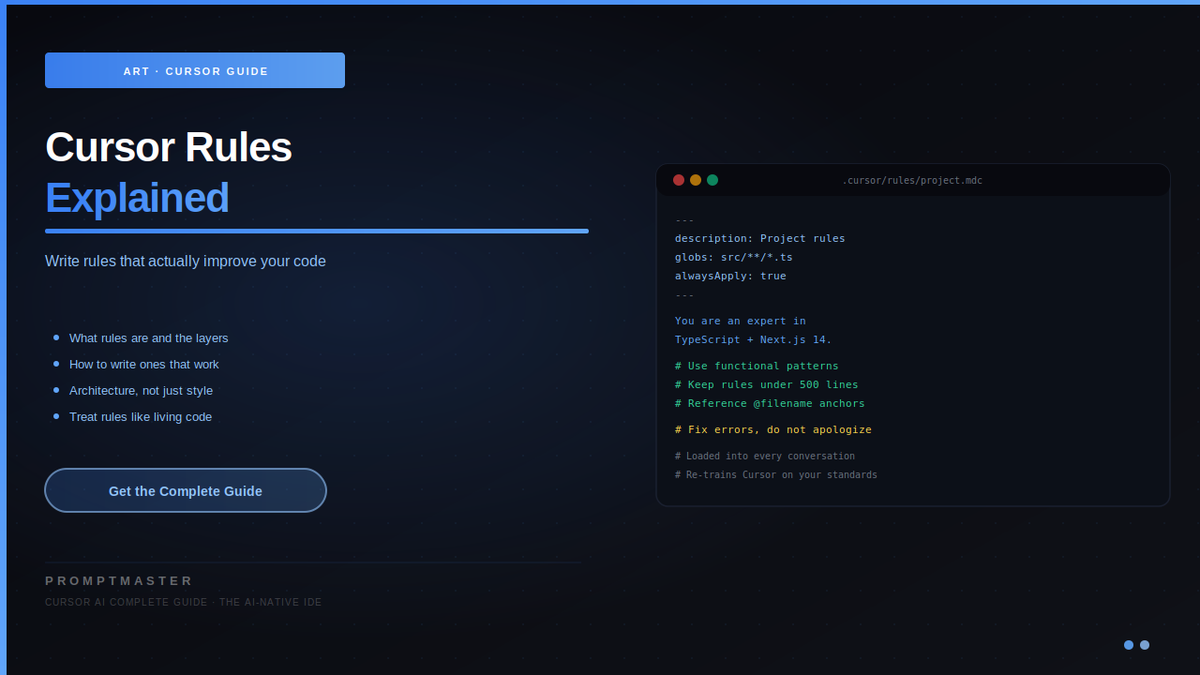Click the 'Cursor Rules' heading
The width and height of the screenshot is (1200, 675).
[x=168, y=148]
